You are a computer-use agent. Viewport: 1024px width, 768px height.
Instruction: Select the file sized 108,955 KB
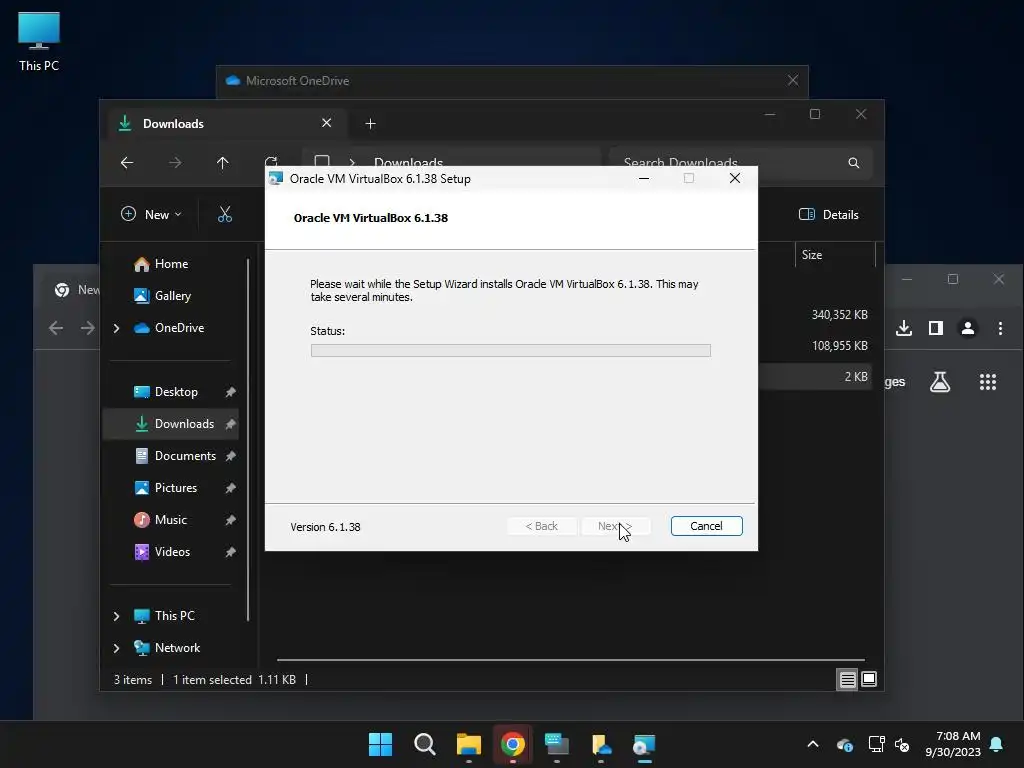click(x=839, y=345)
